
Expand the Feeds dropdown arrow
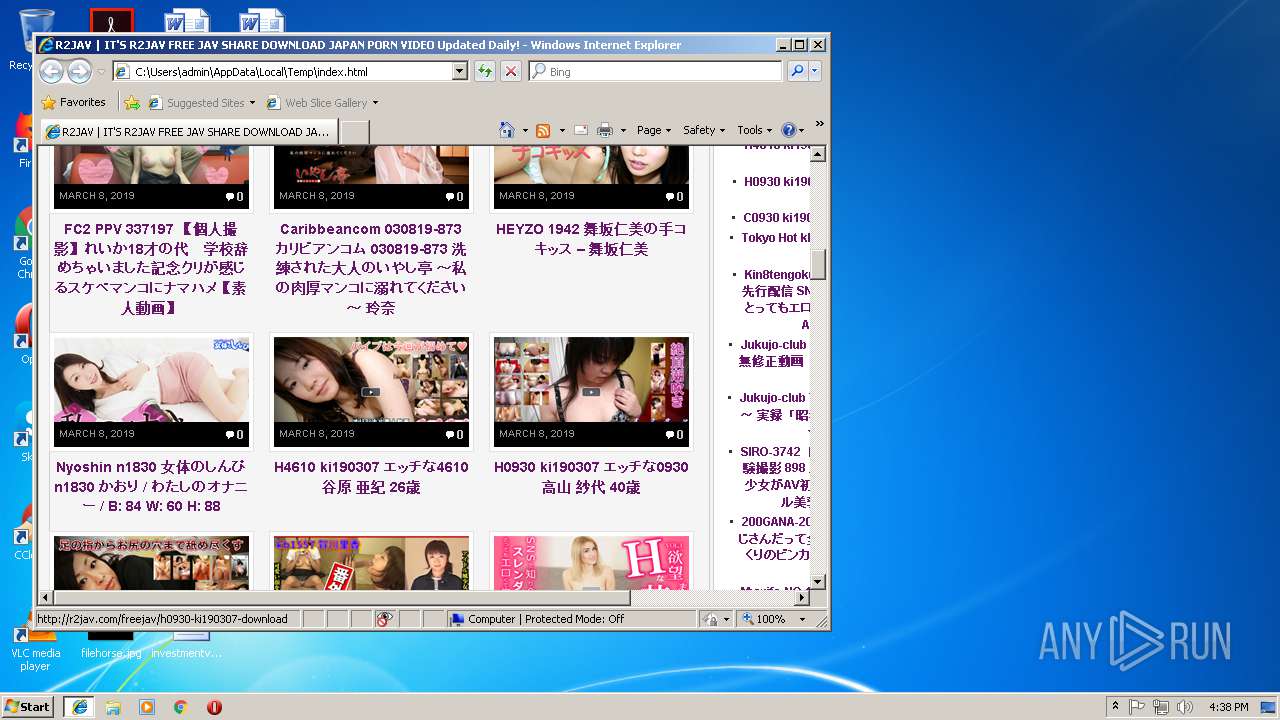tap(561, 130)
